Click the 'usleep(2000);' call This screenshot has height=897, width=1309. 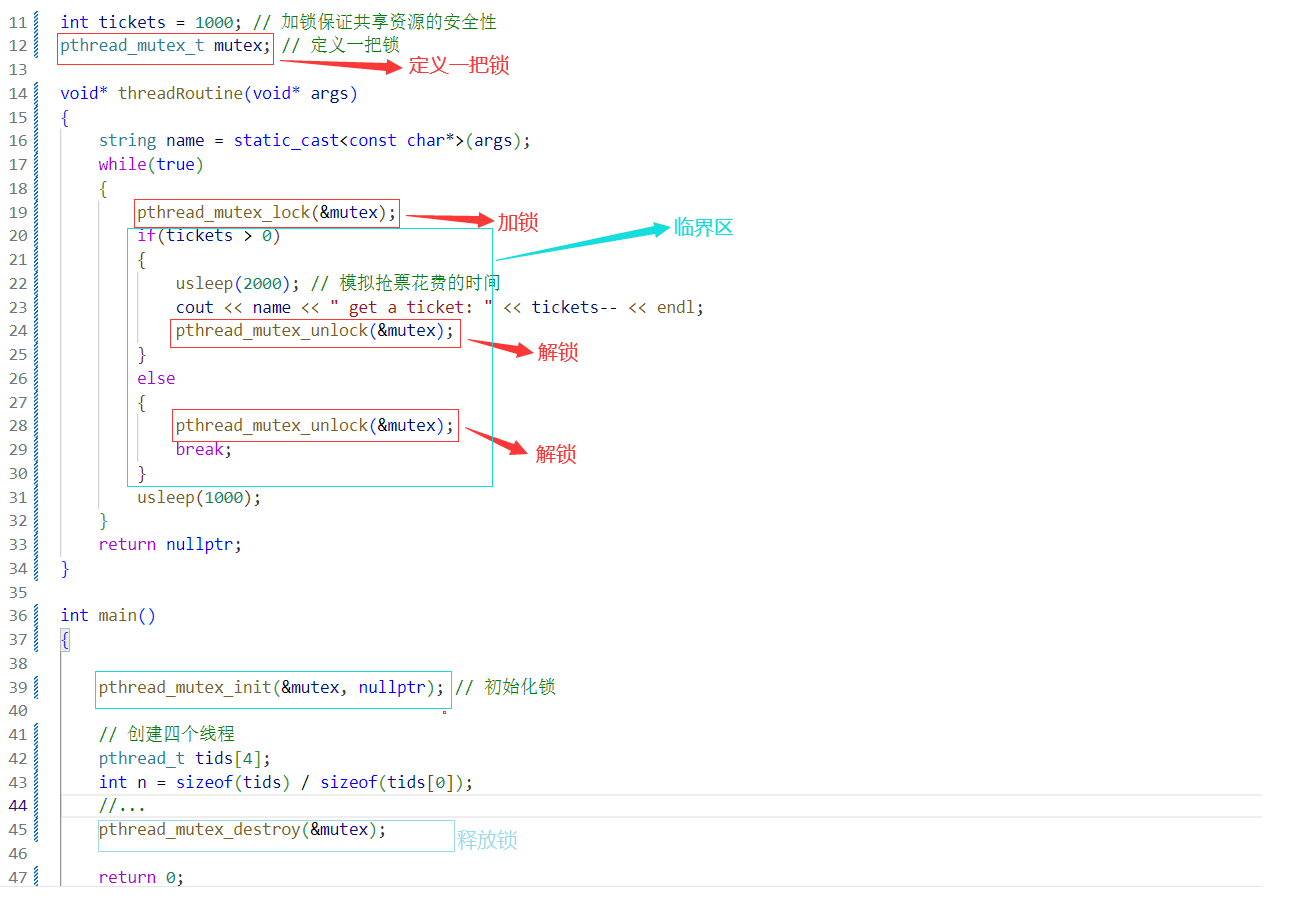coord(238,283)
